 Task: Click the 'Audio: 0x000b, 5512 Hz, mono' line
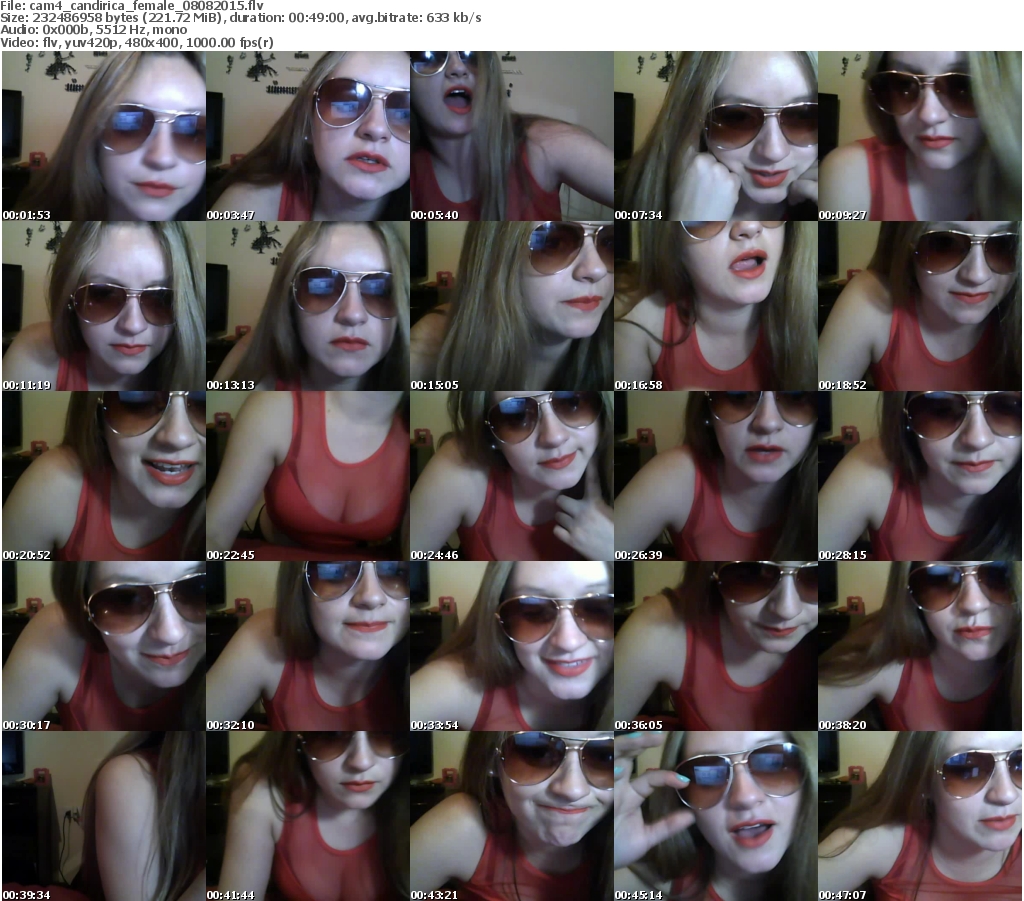94,30
